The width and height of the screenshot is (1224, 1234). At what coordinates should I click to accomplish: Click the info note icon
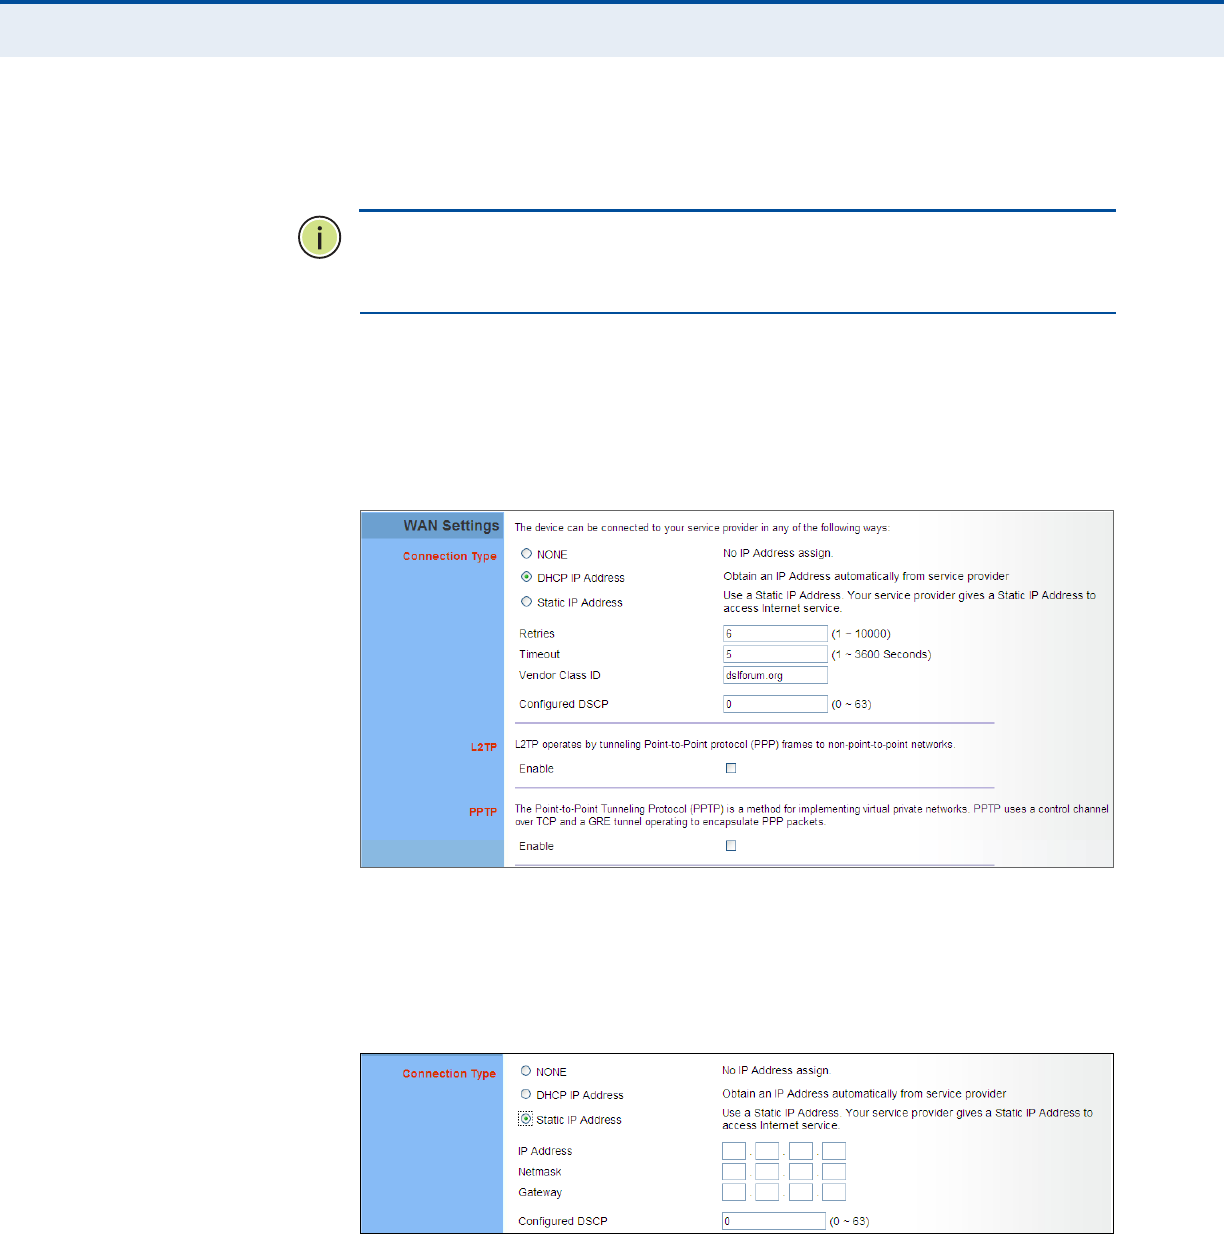pos(320,238)
